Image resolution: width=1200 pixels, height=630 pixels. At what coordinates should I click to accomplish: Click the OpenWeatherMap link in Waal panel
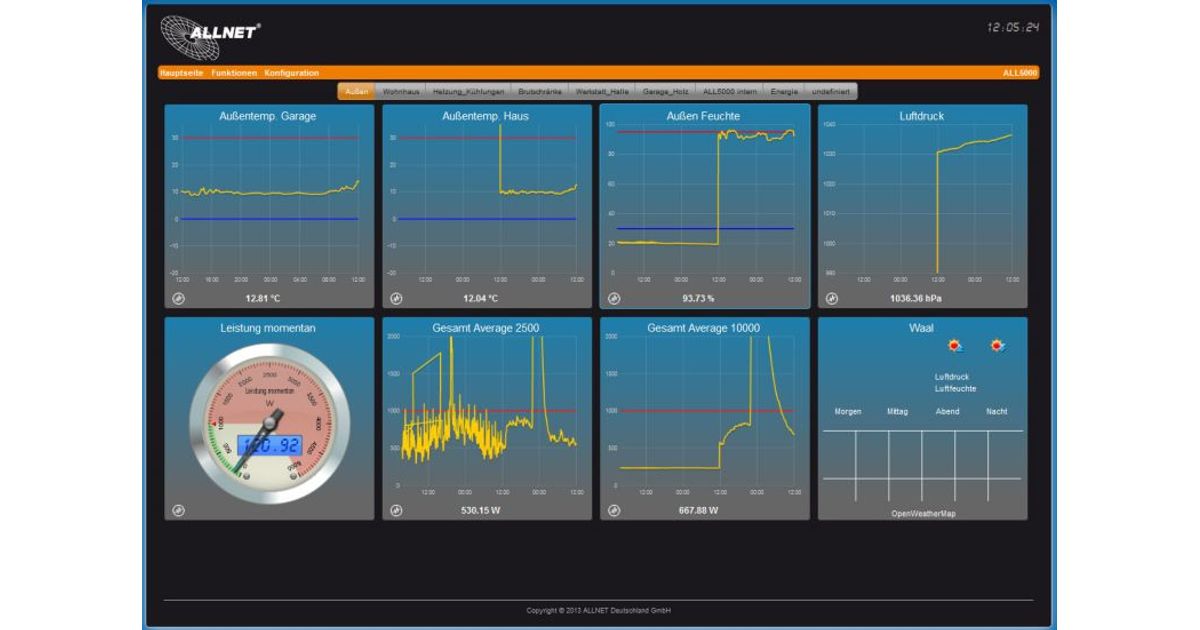pyautogui.click(x=922, y=513)
